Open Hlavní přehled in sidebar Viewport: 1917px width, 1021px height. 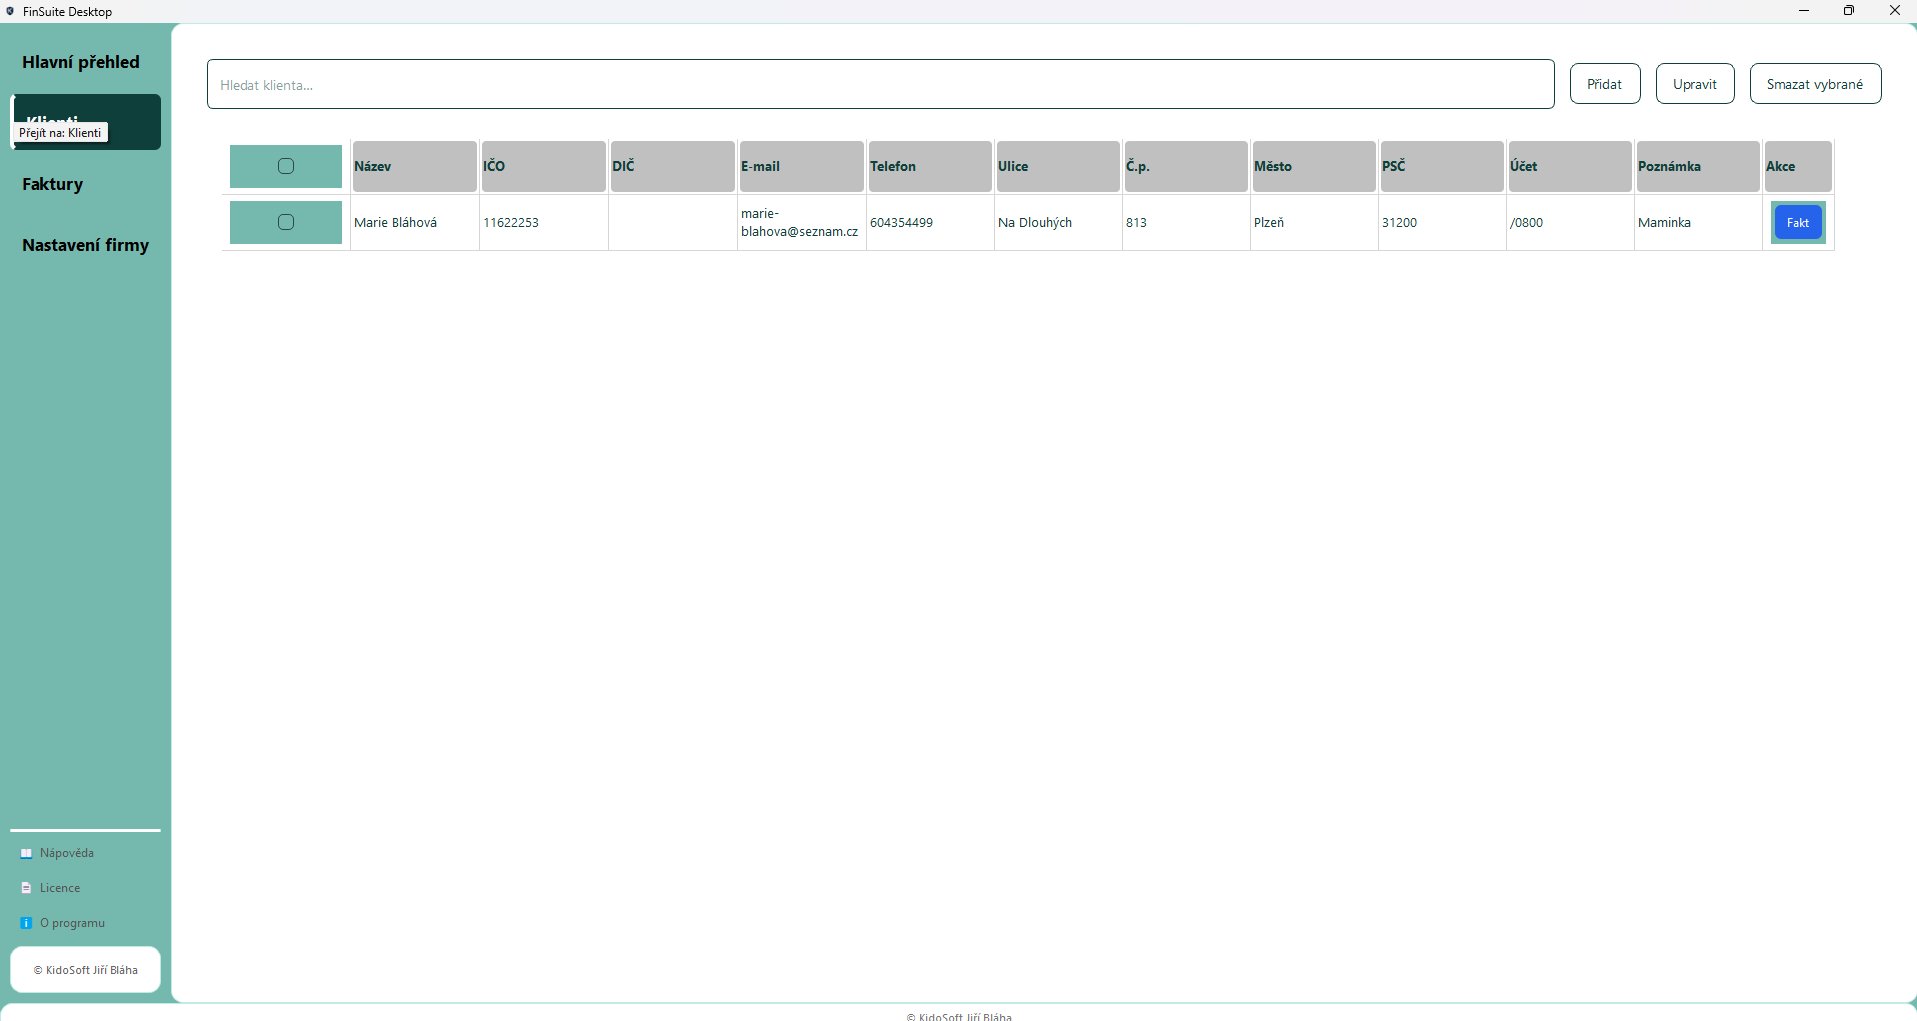pos(81,62)
